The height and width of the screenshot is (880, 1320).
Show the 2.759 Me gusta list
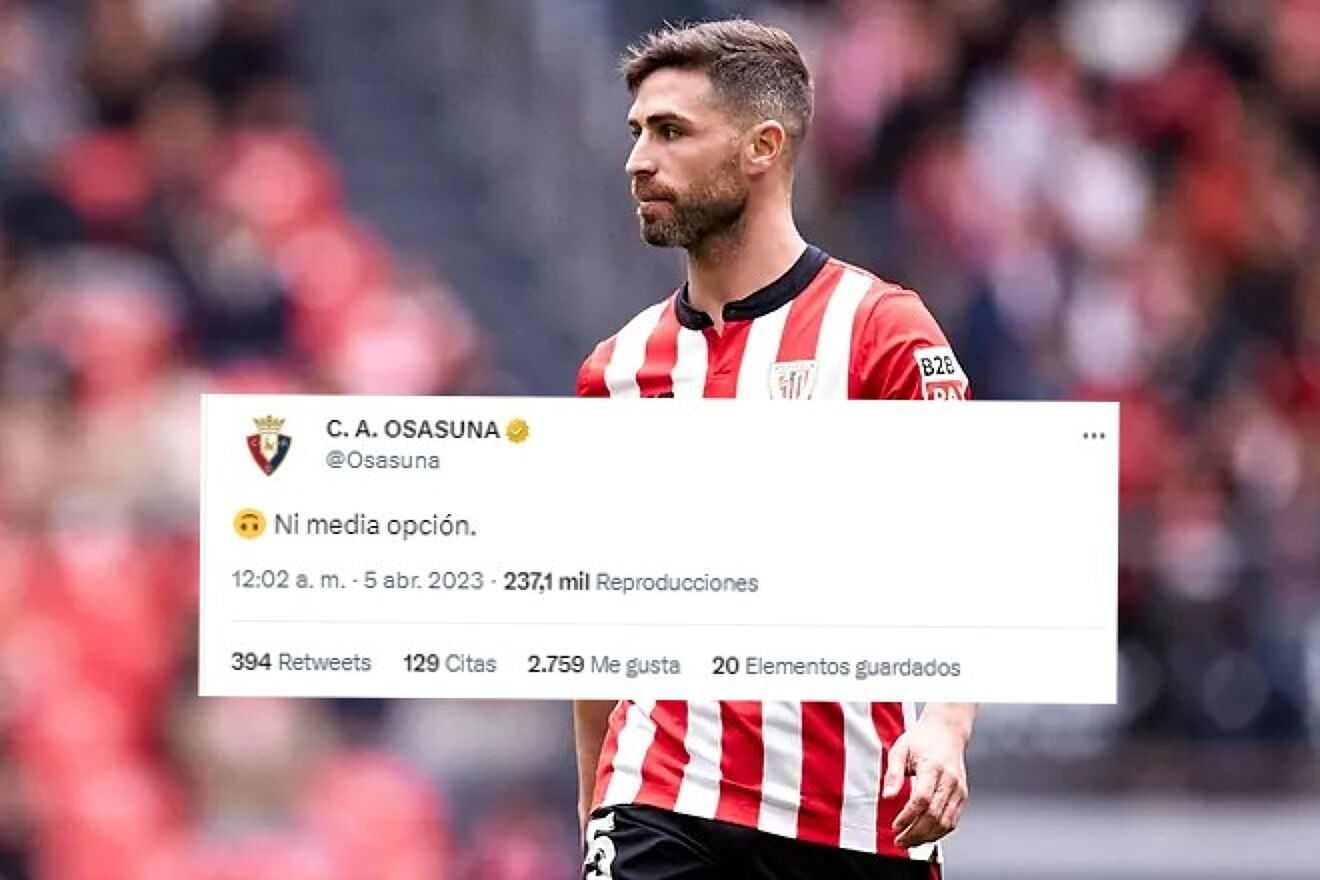(x=604, y=664)
